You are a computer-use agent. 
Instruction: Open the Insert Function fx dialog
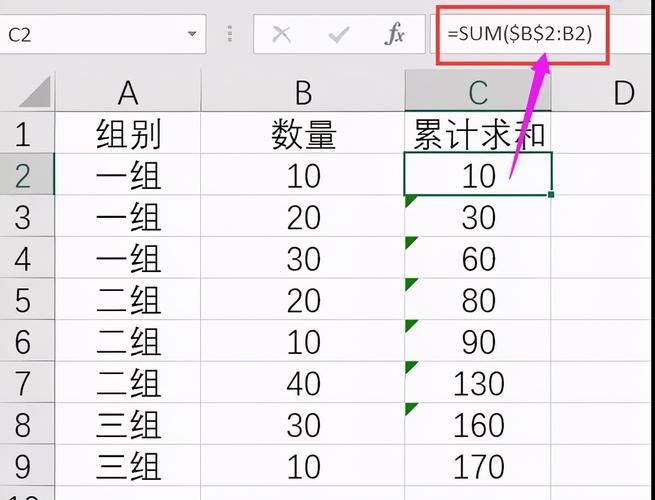394,34
